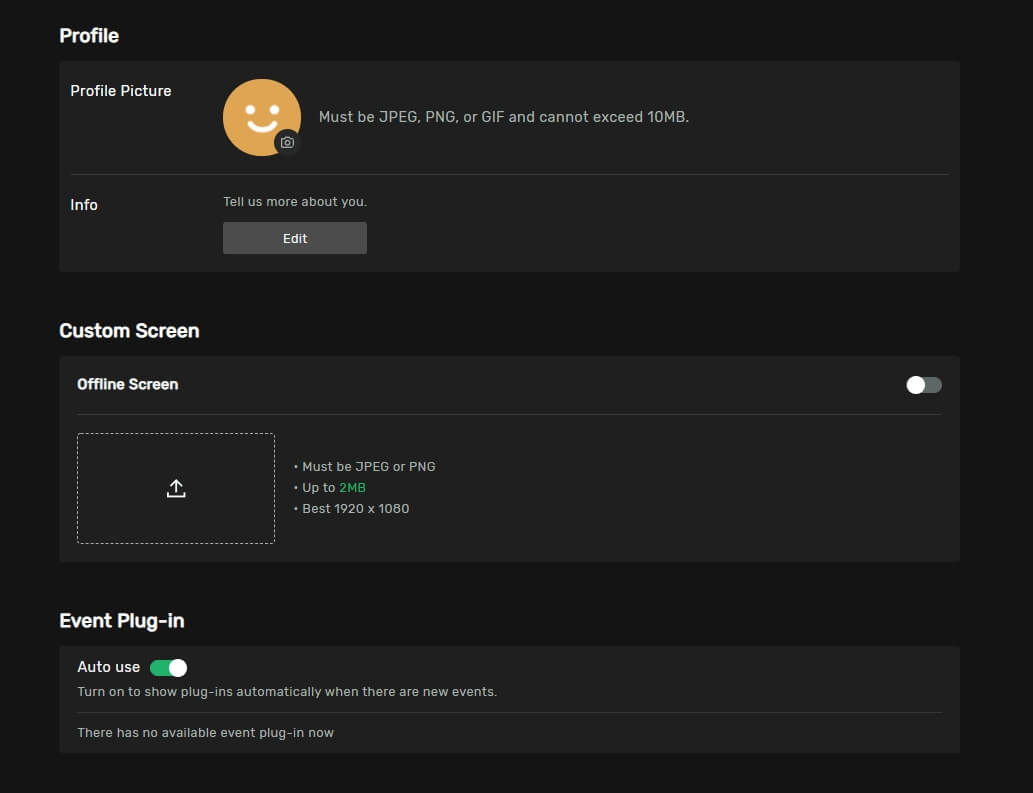Click the 'Must be JPEG or PNG' bullet
The height and width of the screenshot is (793, 1033).
tap(367, 467)
